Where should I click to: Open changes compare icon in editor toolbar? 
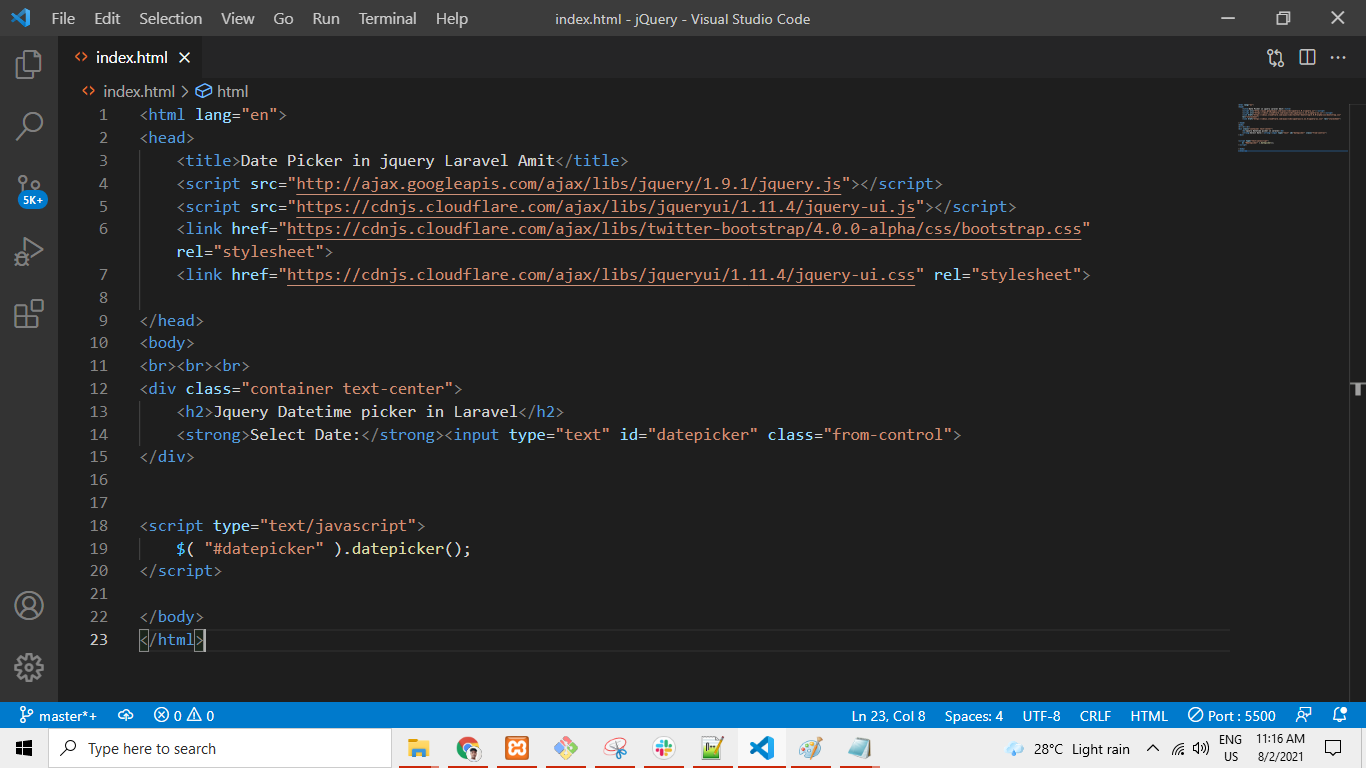click(1275, 58)
